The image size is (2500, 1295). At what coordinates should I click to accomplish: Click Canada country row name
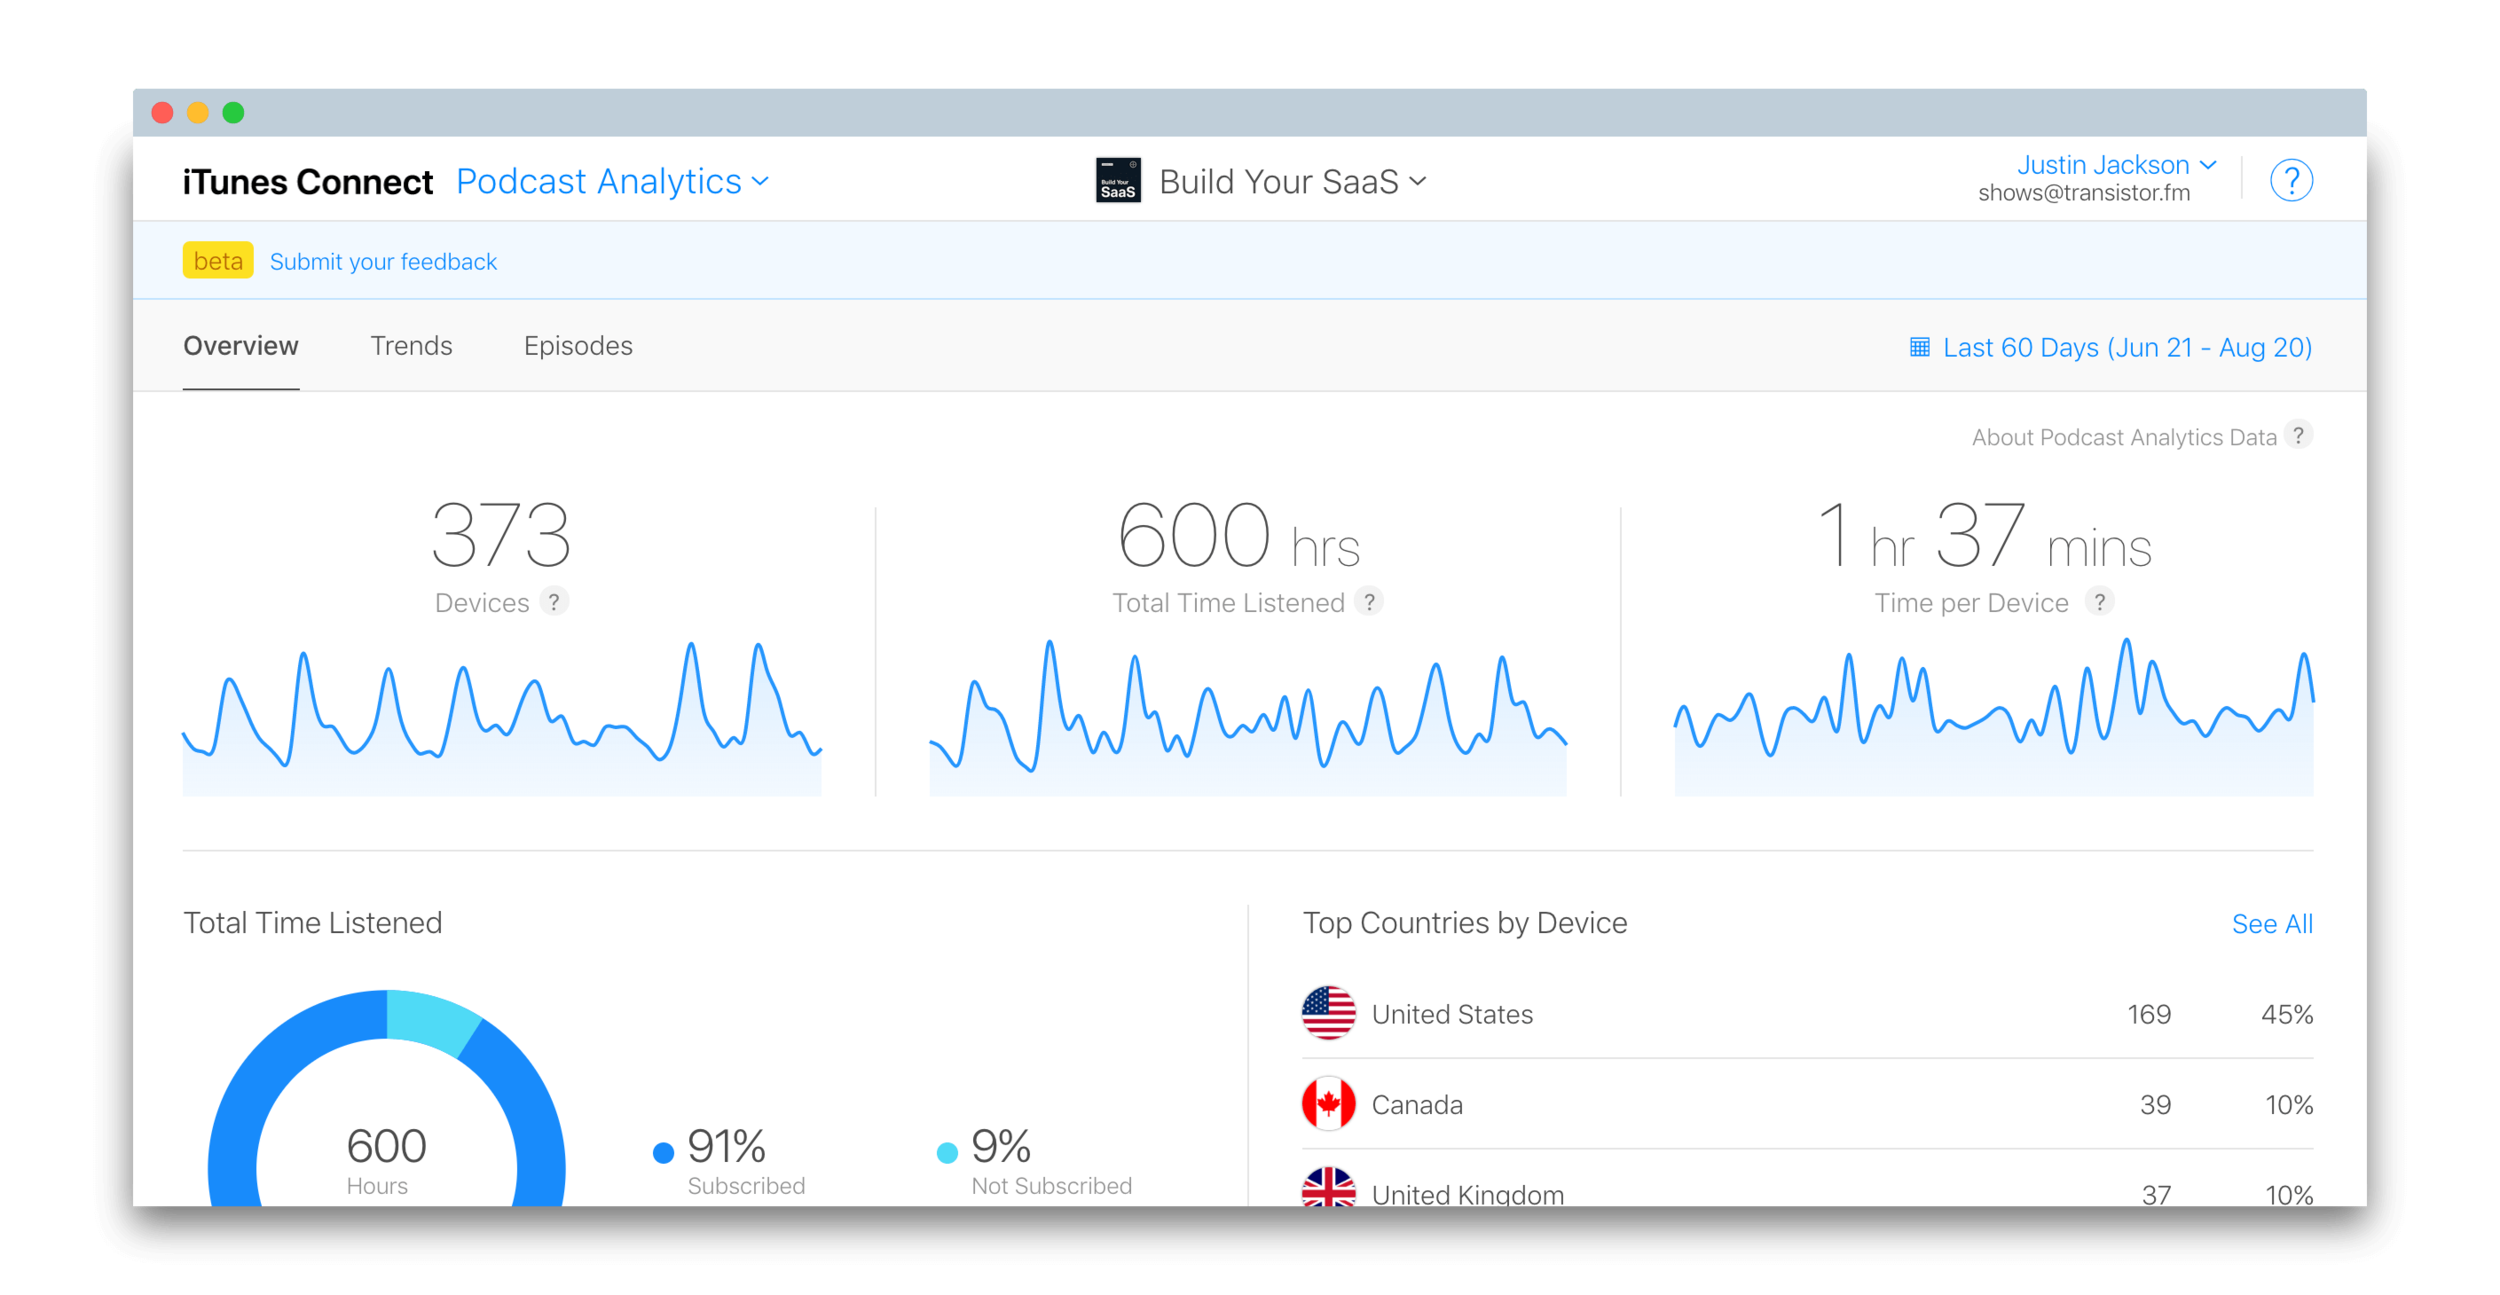pyautogui.click(x=1417, y=1104)
